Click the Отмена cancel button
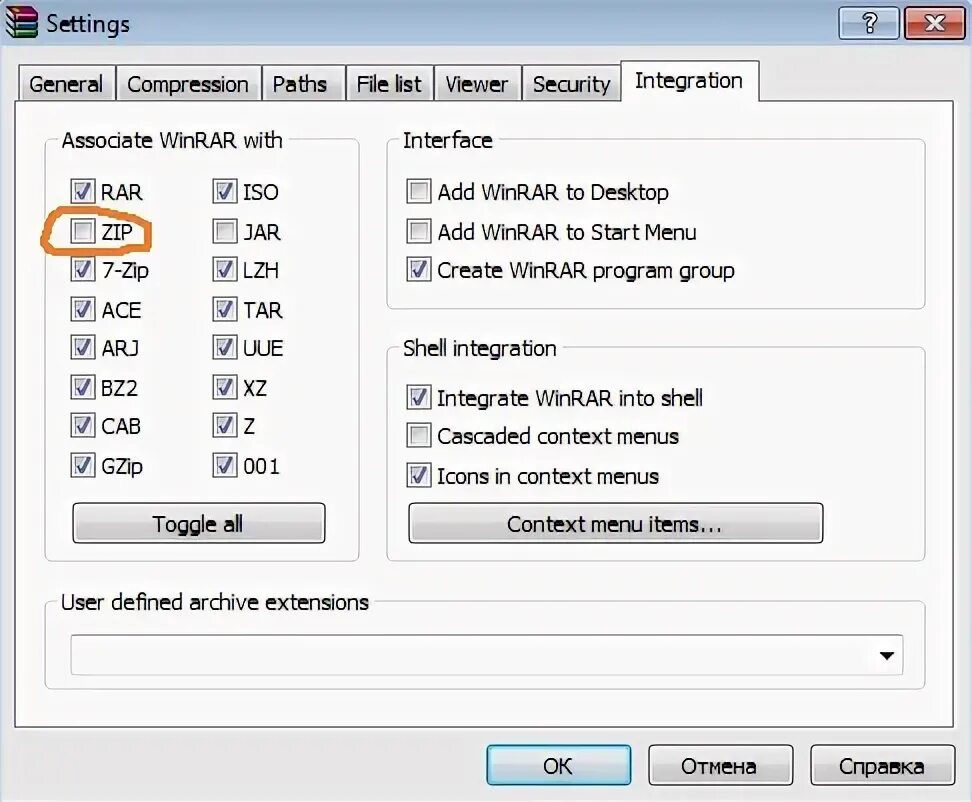This screenshot has width=972, height=802. (720, 765)
